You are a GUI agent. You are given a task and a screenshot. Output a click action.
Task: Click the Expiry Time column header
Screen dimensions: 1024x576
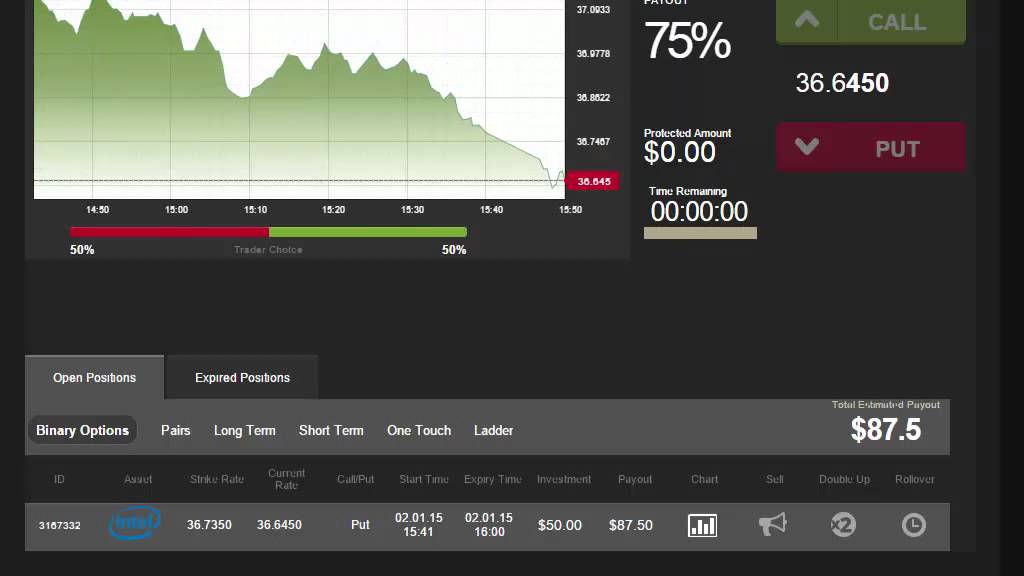pos(492,479)
